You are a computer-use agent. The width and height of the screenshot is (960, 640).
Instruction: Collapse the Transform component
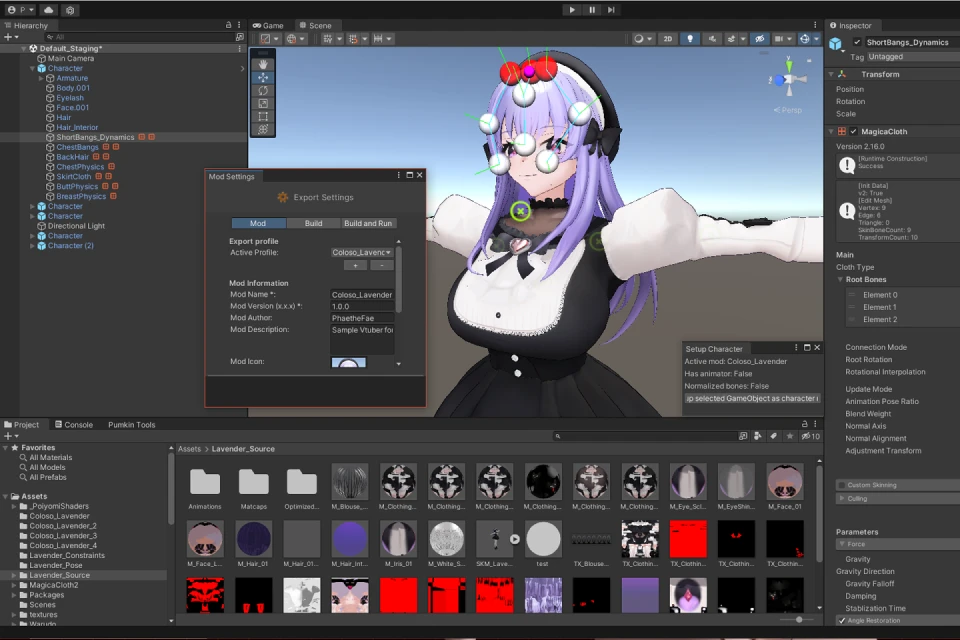click(831, 74)
